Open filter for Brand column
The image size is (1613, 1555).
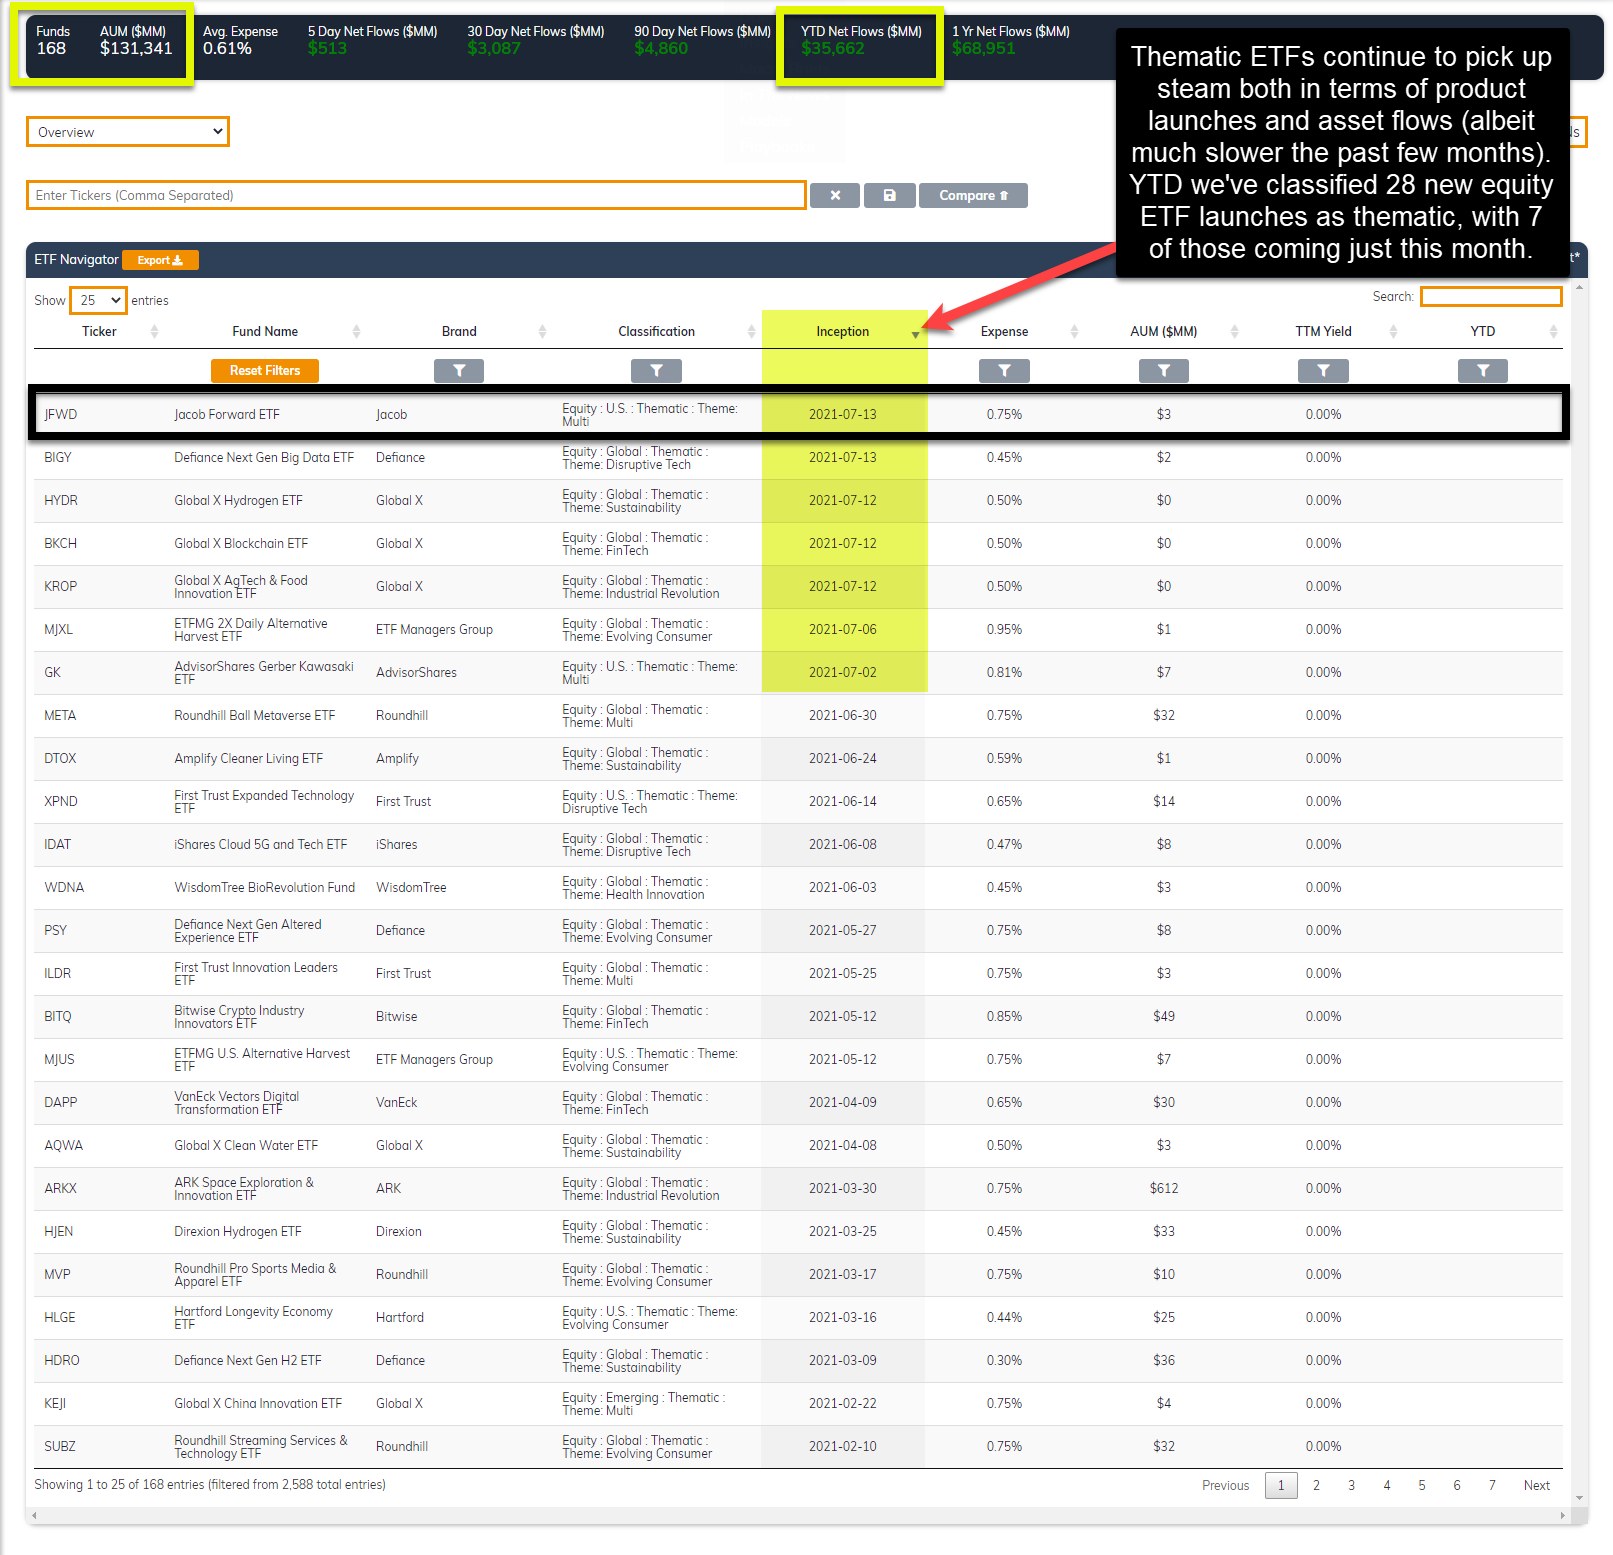tap(459, 371)
